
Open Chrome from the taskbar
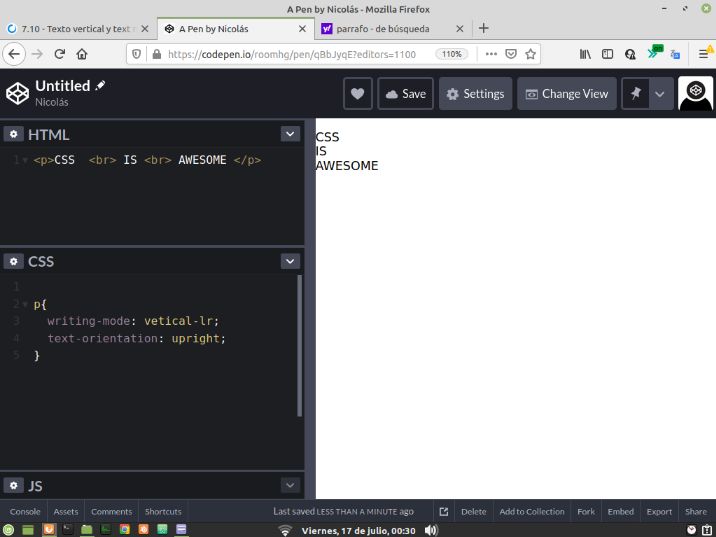[x=124, y=530]
